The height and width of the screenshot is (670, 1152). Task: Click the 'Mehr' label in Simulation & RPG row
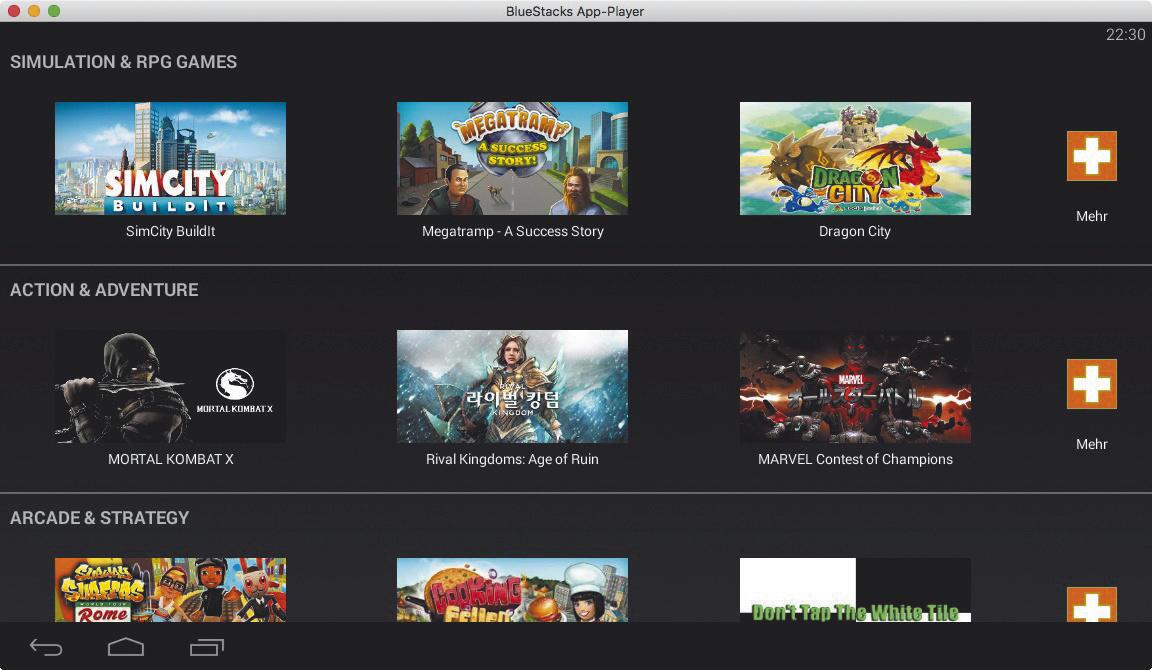[1092, 216]
